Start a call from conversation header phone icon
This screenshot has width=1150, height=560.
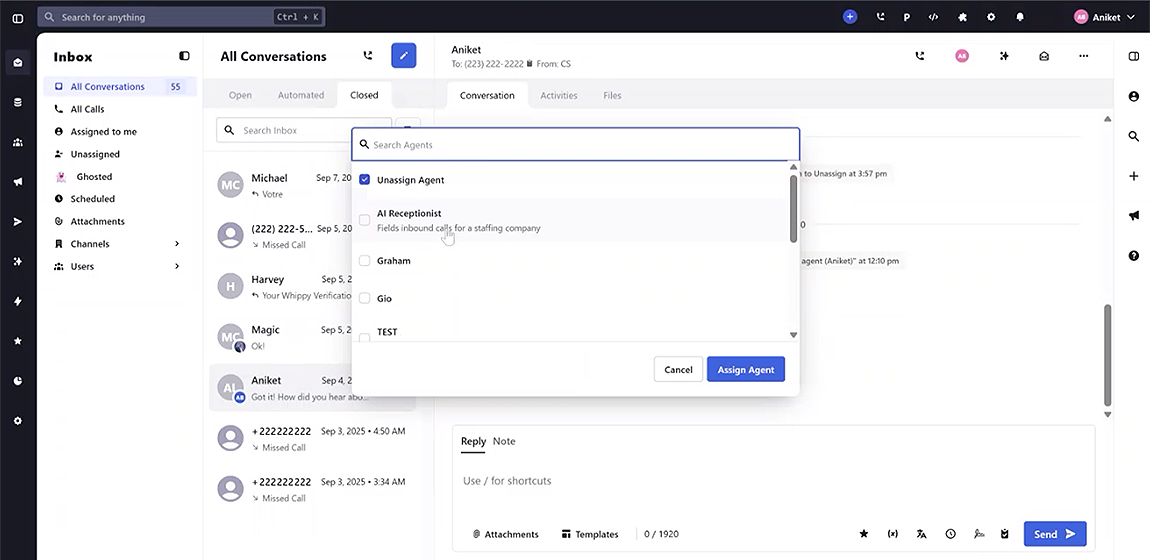pos(920,56)
